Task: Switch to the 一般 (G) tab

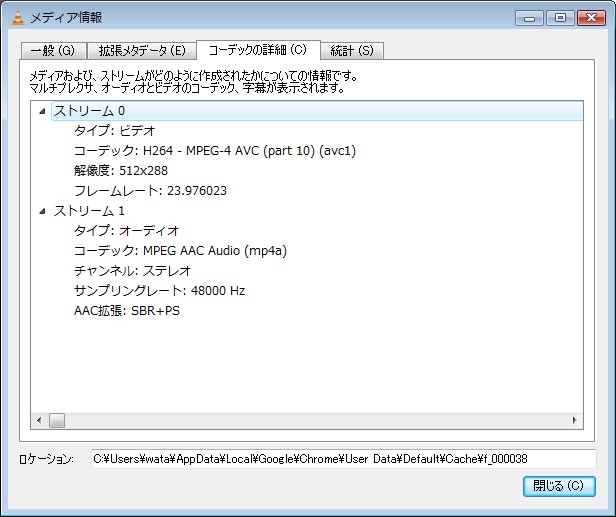Action: (53, 50)
